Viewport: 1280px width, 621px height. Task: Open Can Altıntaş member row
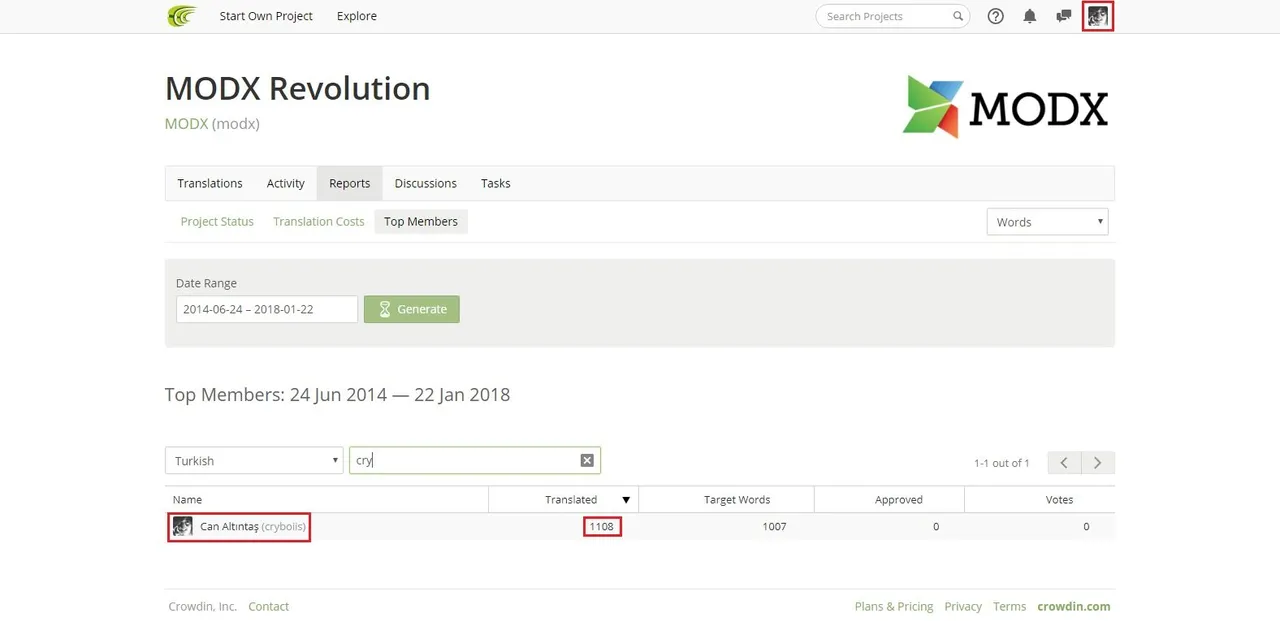tap(640, 526)
